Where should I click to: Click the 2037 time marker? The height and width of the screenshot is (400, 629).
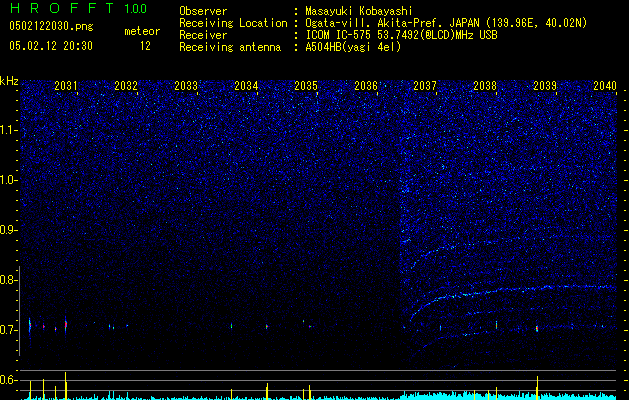click(425, 86)
